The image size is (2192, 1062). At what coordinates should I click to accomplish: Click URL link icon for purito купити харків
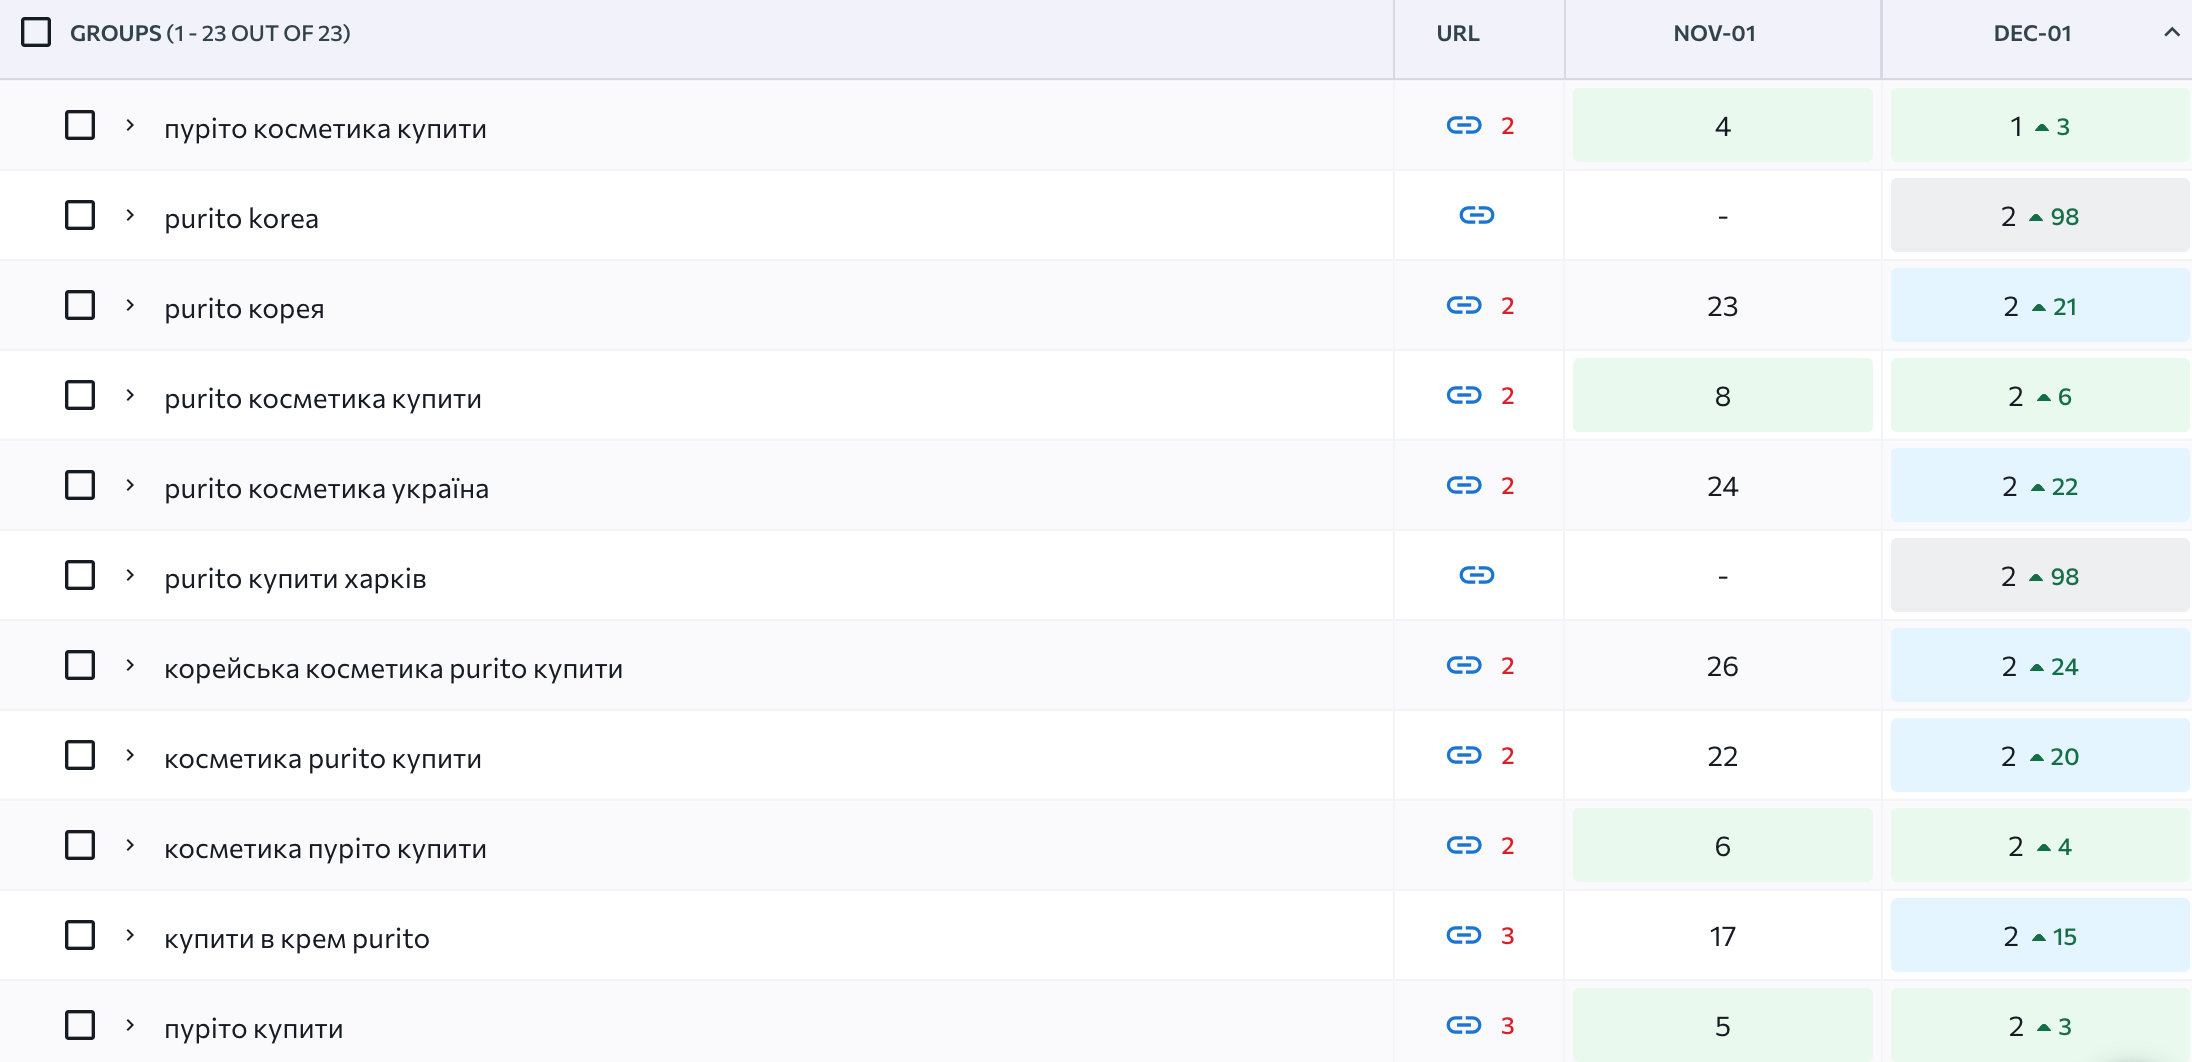[x=1476, y=575]
